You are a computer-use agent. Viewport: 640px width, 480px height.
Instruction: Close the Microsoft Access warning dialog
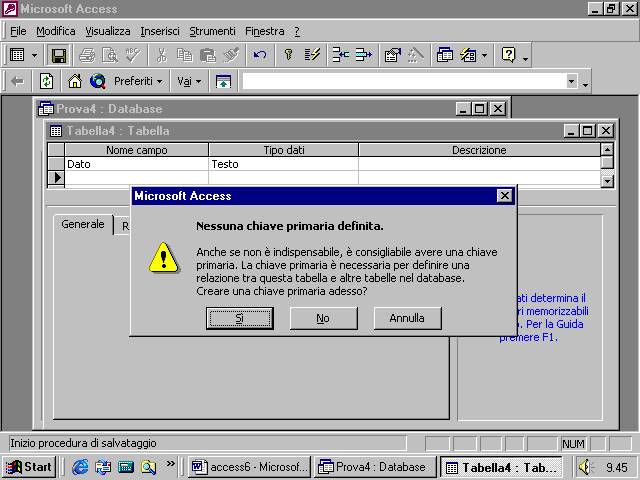click(x=504, y=196)
